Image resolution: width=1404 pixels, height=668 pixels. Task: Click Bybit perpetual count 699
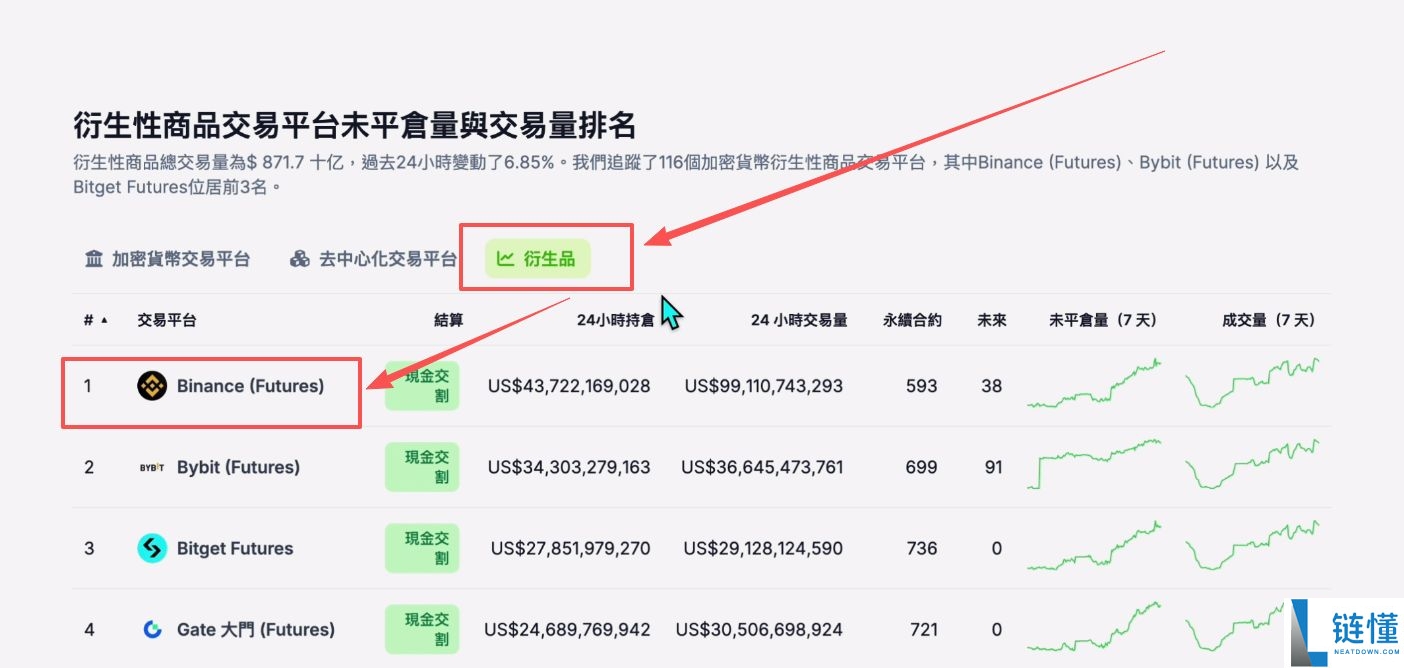[921, 467]
